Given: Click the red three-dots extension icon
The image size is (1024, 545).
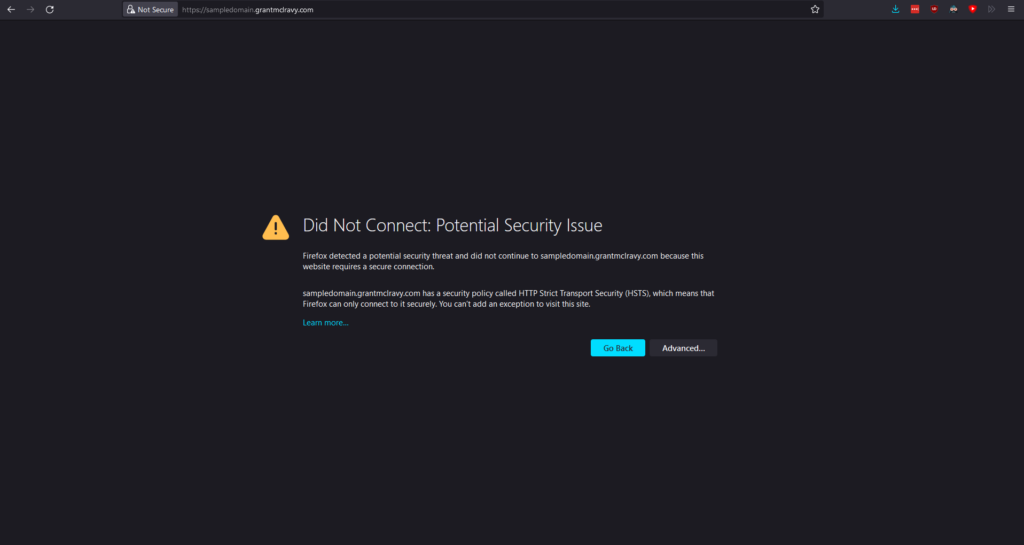Looking at the screenshot, I should pyautogui.click(x=915, y=9).
